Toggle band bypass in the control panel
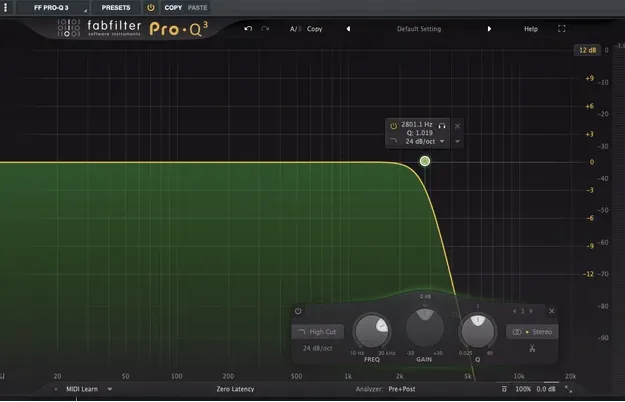 (298, 311)
